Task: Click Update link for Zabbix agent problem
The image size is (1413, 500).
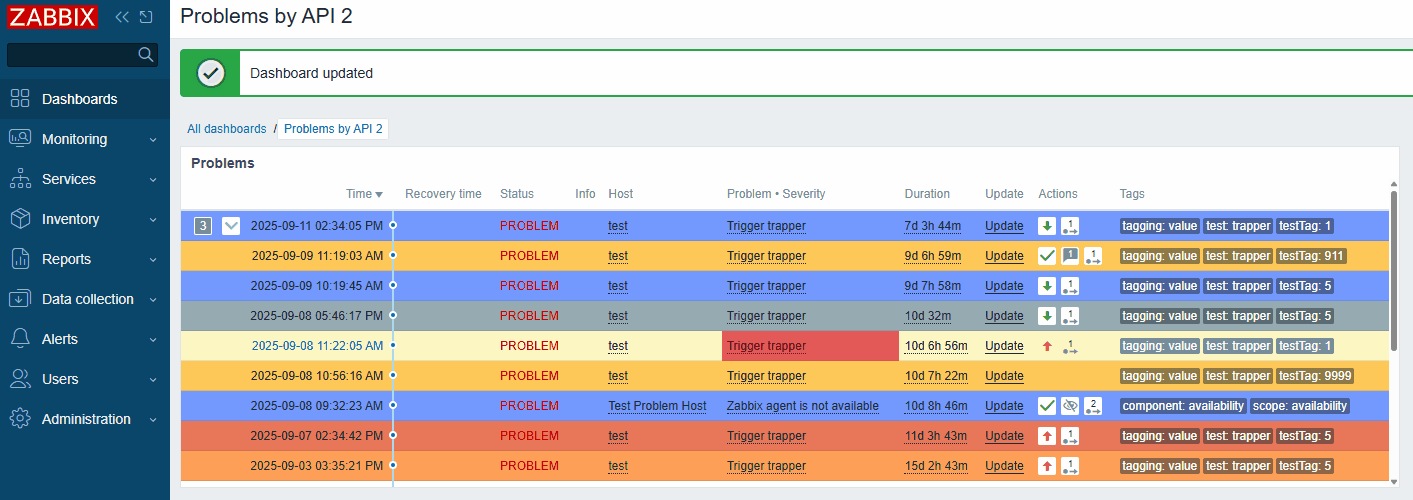Action: pyautogui.click(x=1004, y=406)
